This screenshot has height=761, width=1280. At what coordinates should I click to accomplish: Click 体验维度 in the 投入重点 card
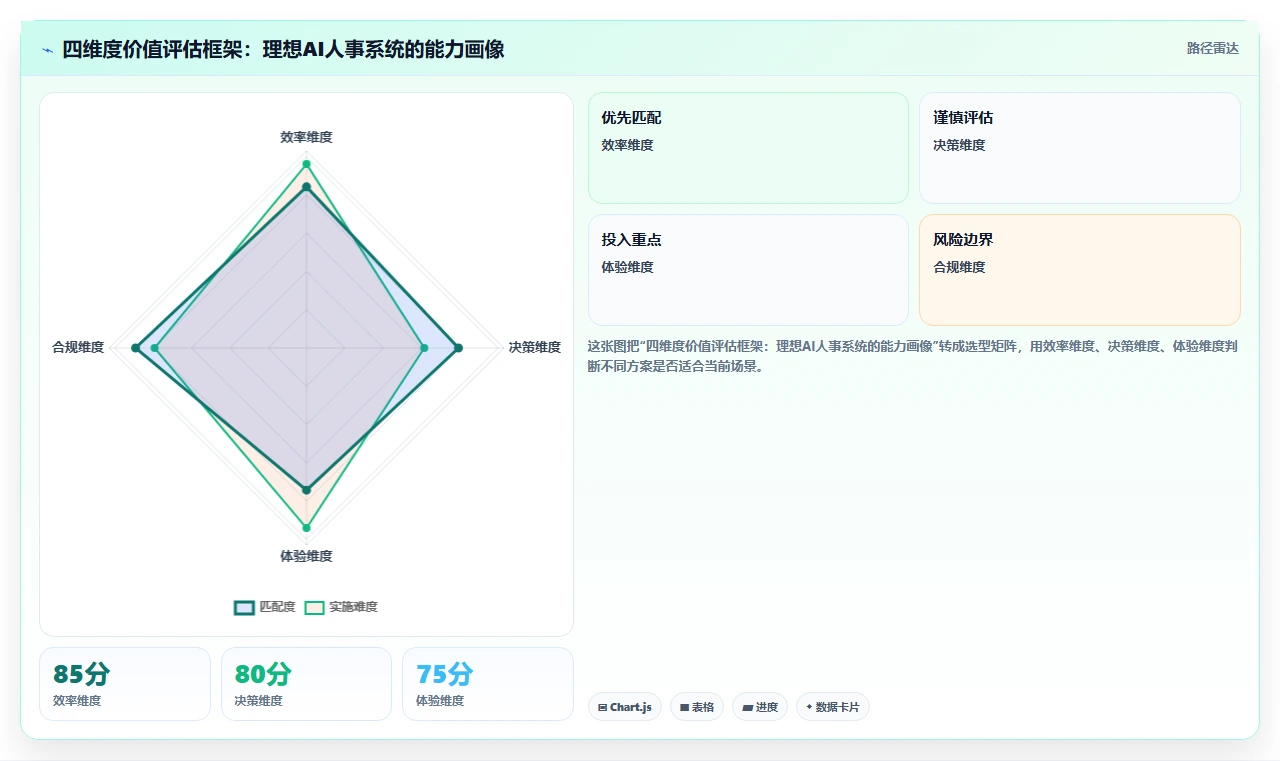point(627,267)
